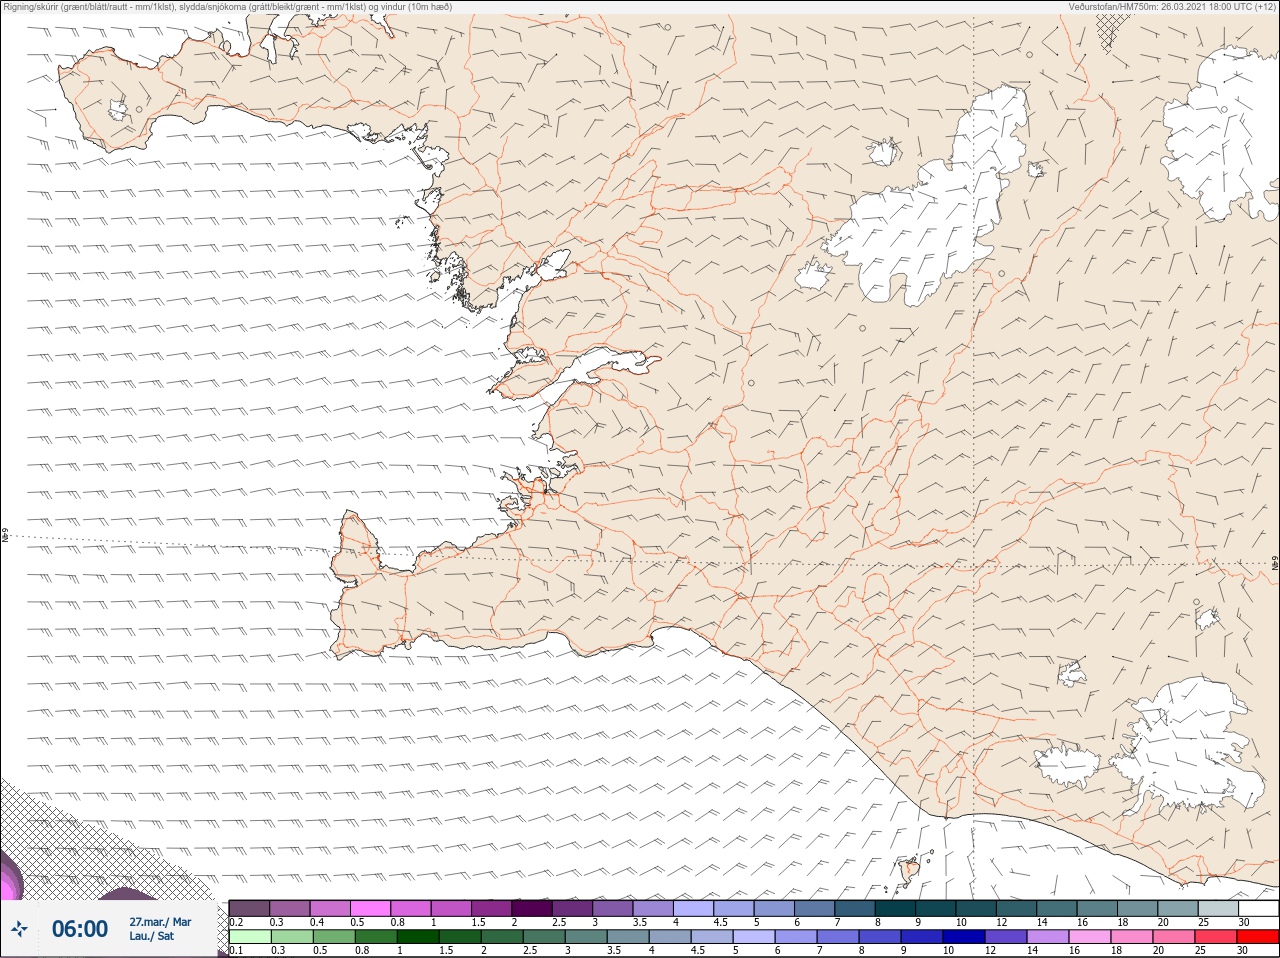The width and height of the screenshot is (1280, 958).
Task: Select the pale green 0.1 swatch in the green scale
Action: [x=249, y=937]
